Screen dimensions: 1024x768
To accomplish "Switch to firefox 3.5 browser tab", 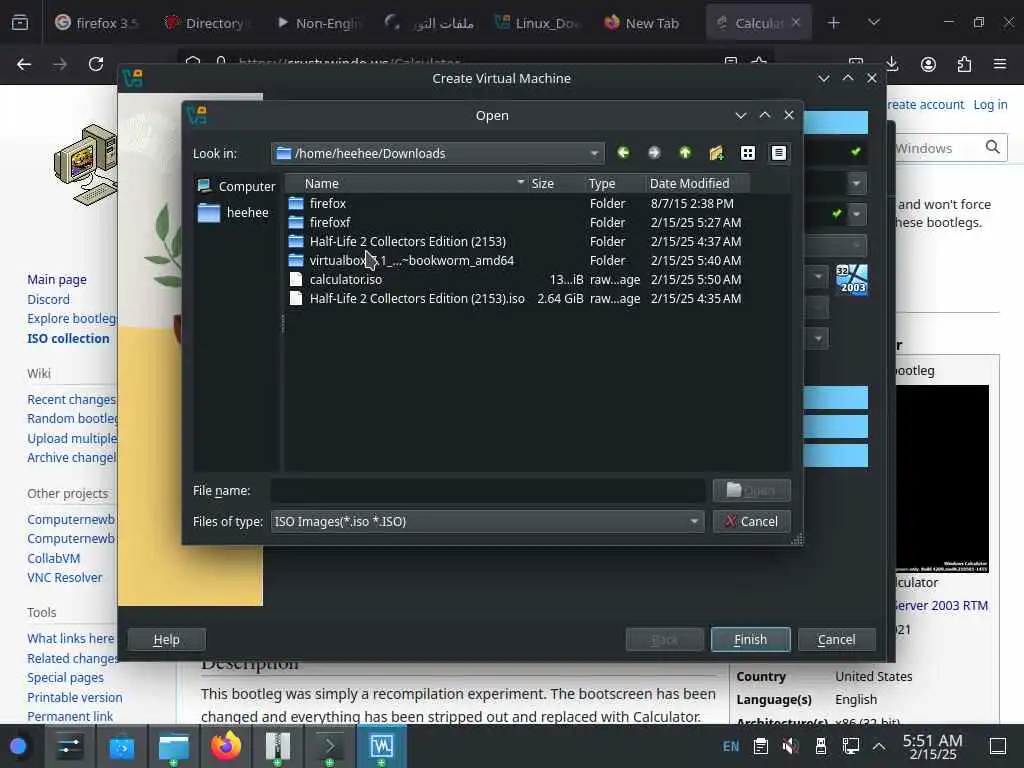I will [x=97, y=23].
